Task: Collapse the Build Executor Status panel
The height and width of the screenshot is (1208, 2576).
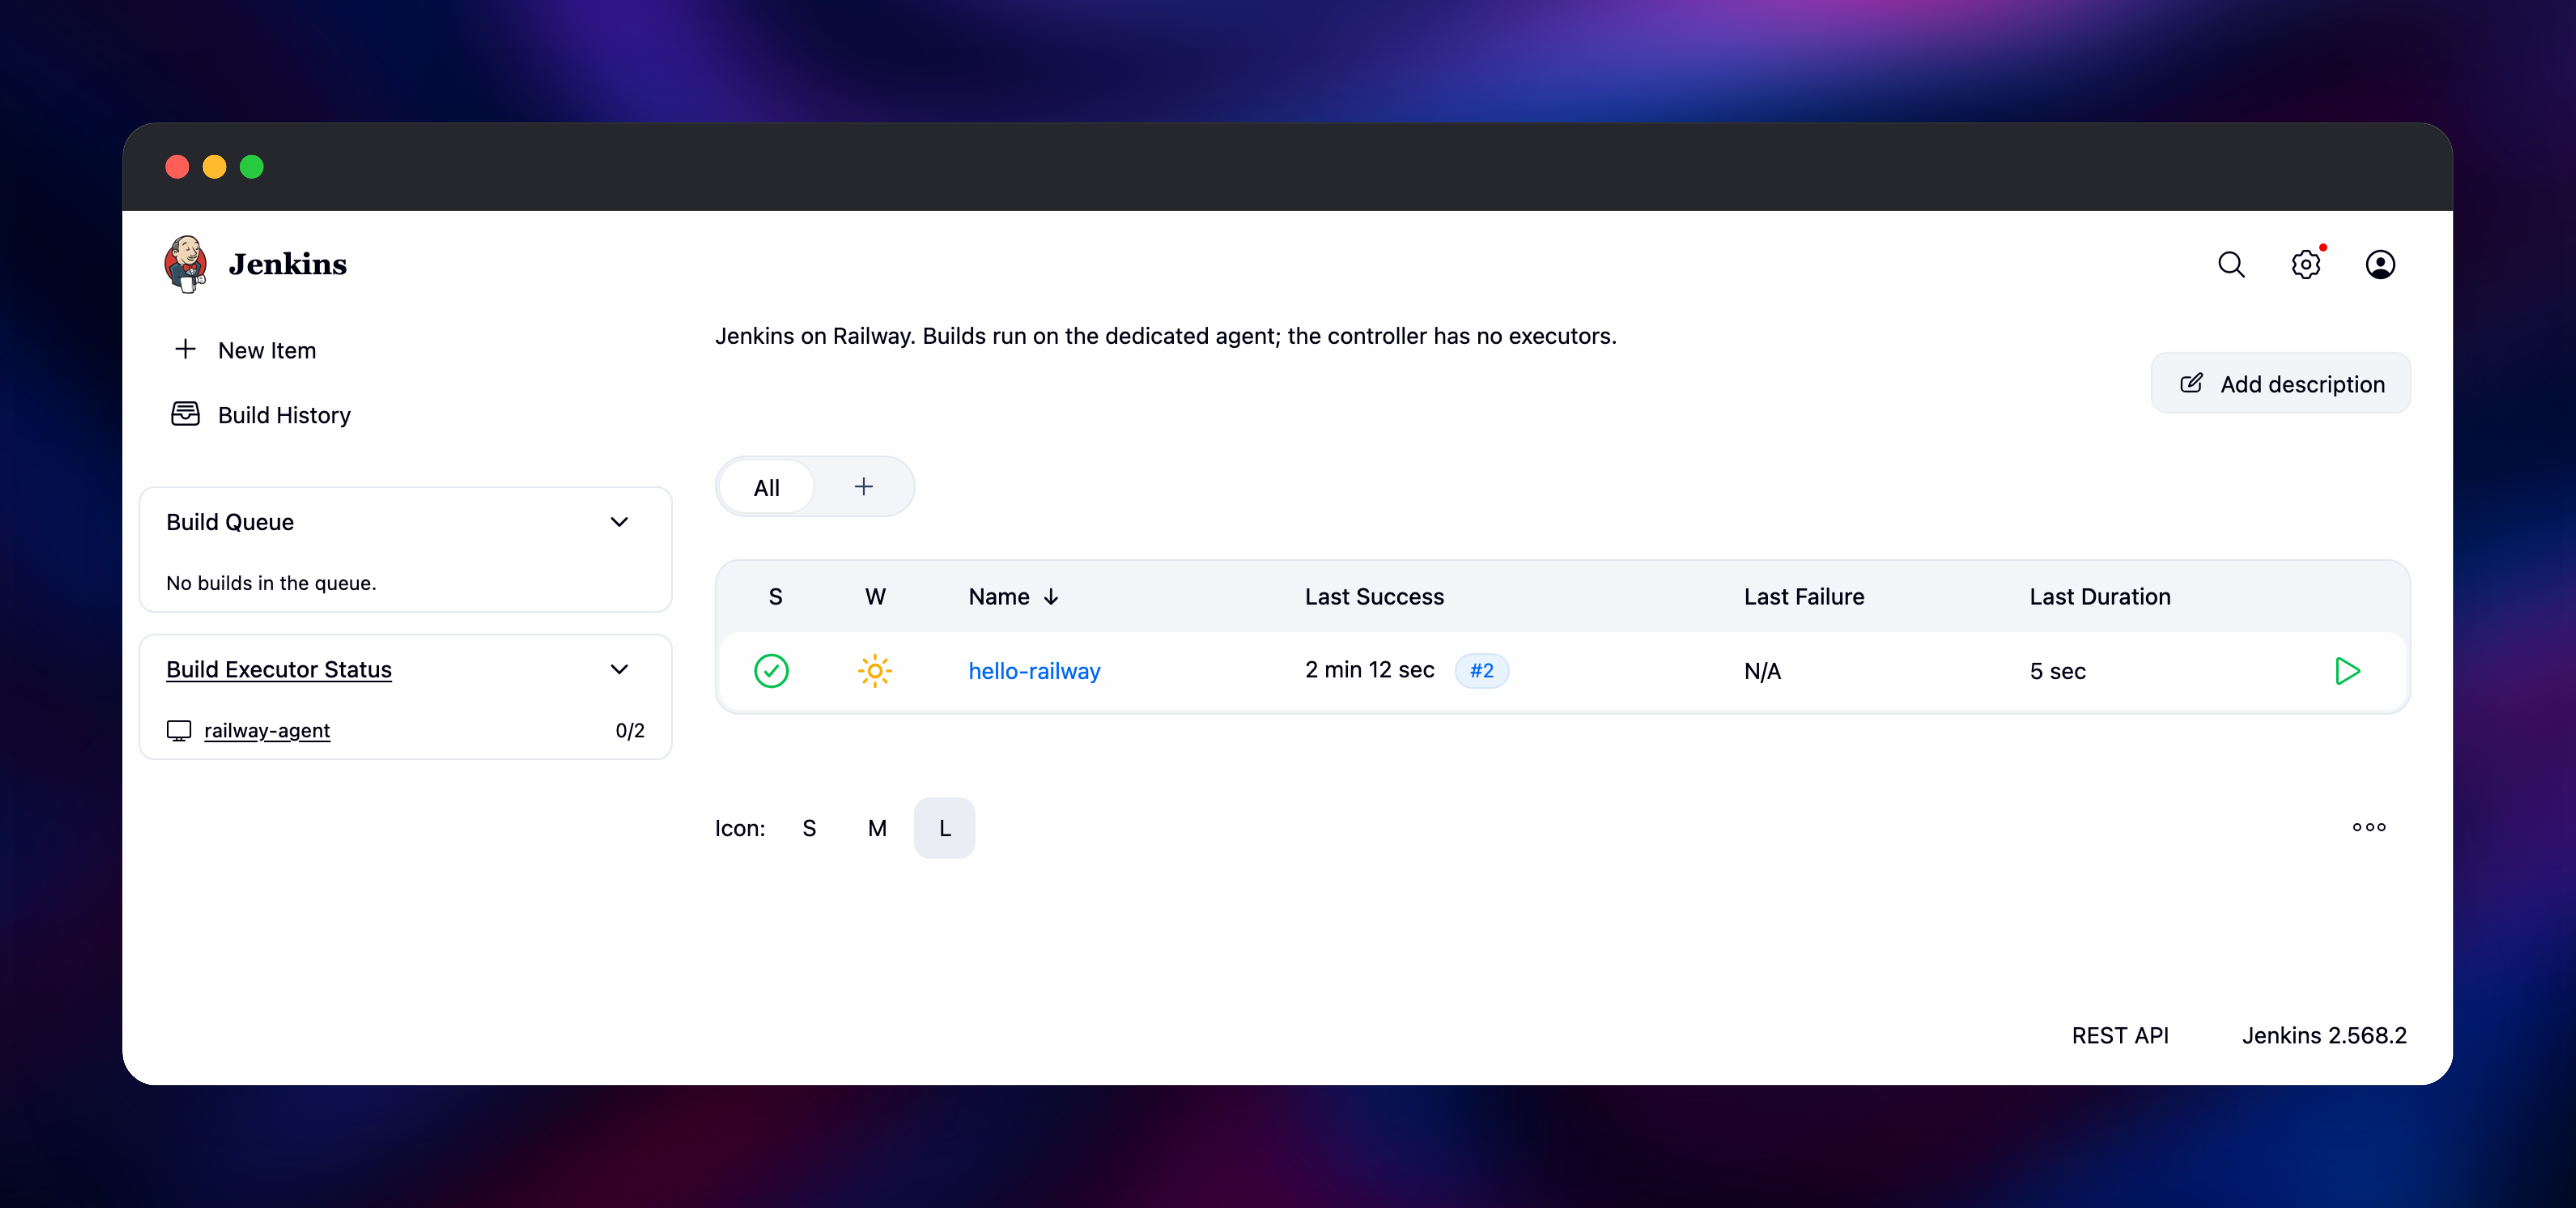Action: point(619,669)
